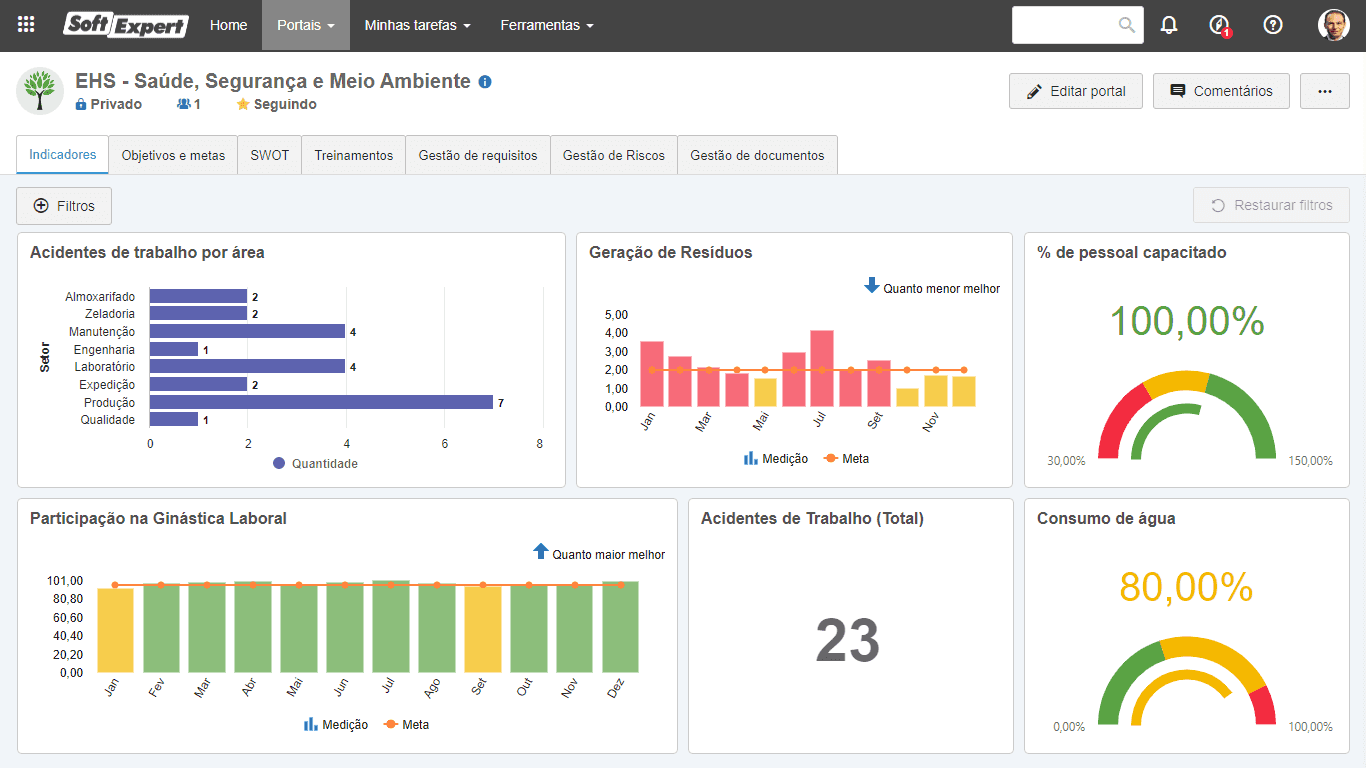Open the user profile avatar

1334,25
